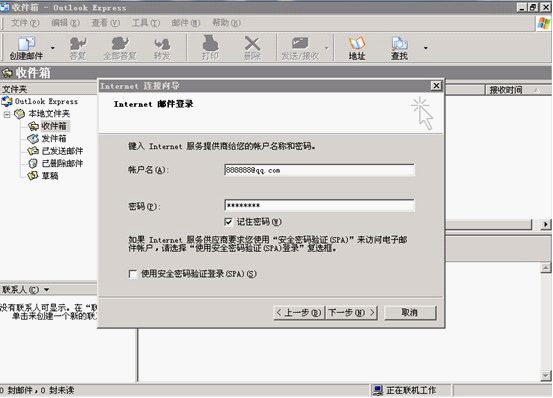This screenshot has width=553, height=398.
Task: Click the Create Mail (创建邮件) toolbar icon
Action: (26, 48)
